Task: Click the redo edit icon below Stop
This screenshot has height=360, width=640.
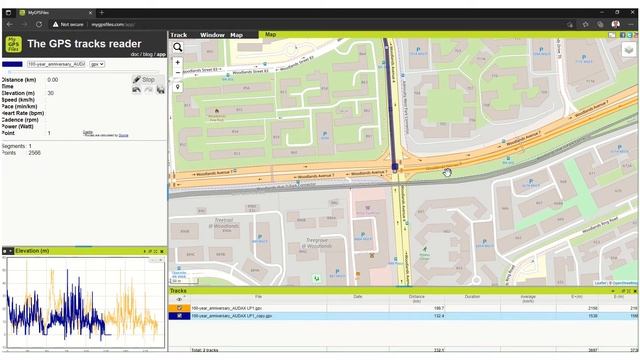Action: (149, 90)
